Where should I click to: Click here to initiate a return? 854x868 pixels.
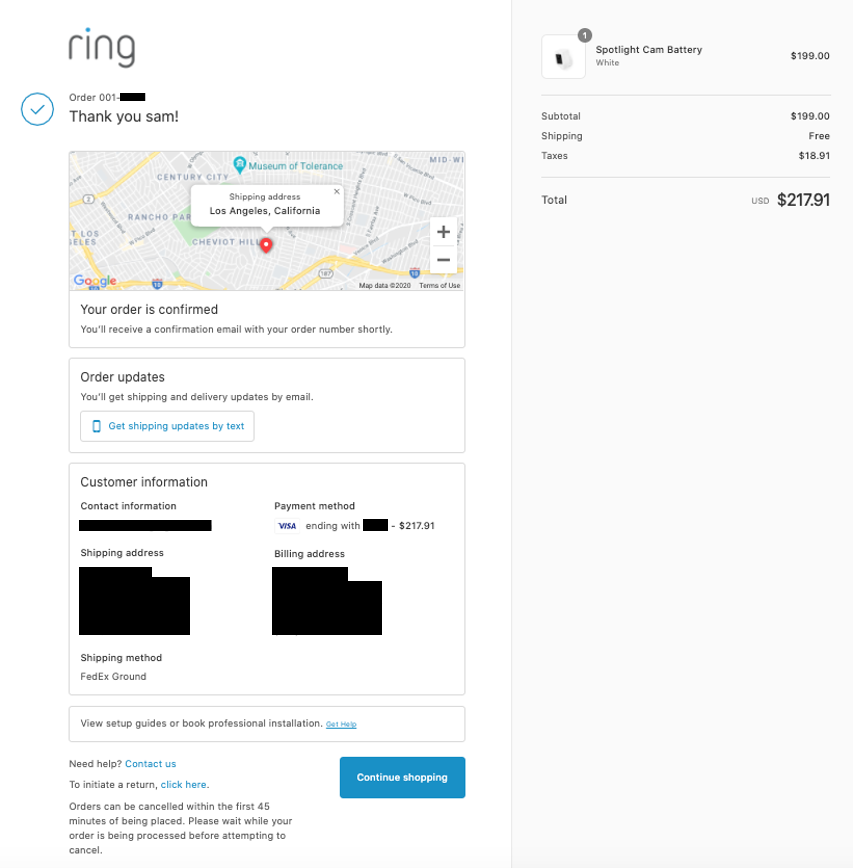coord(184,785)
